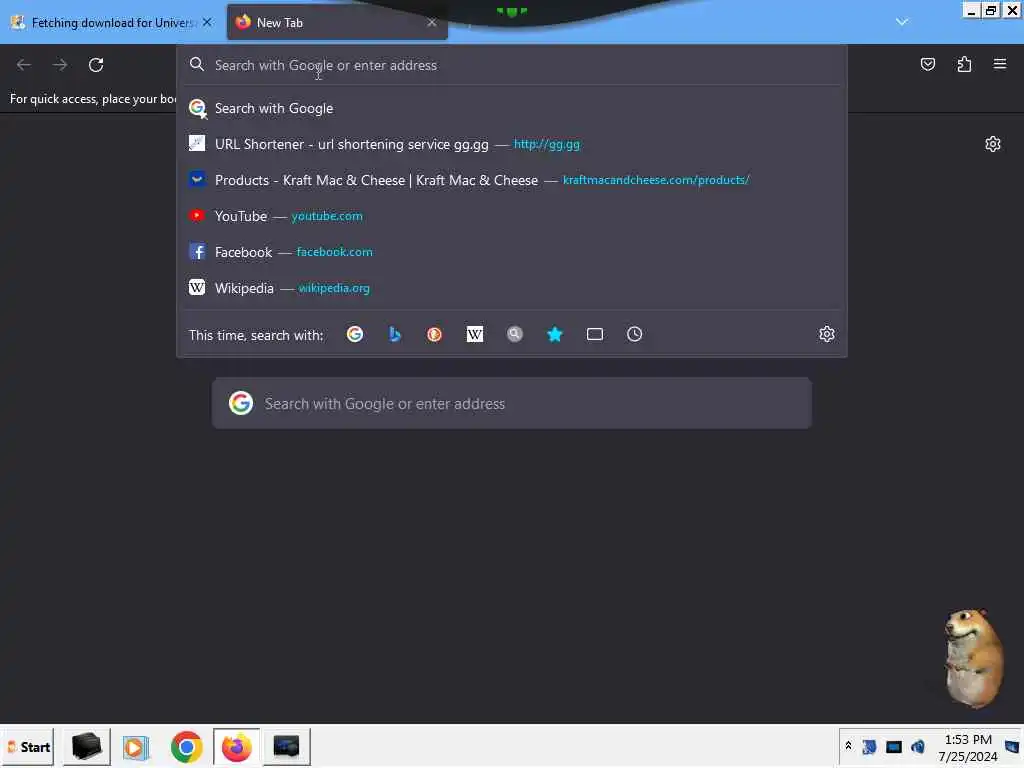Image resolution: width=1024 pixels, height=768 pixels.
Task: Open Google Chrome from taskbar
Action: (187, 747)
